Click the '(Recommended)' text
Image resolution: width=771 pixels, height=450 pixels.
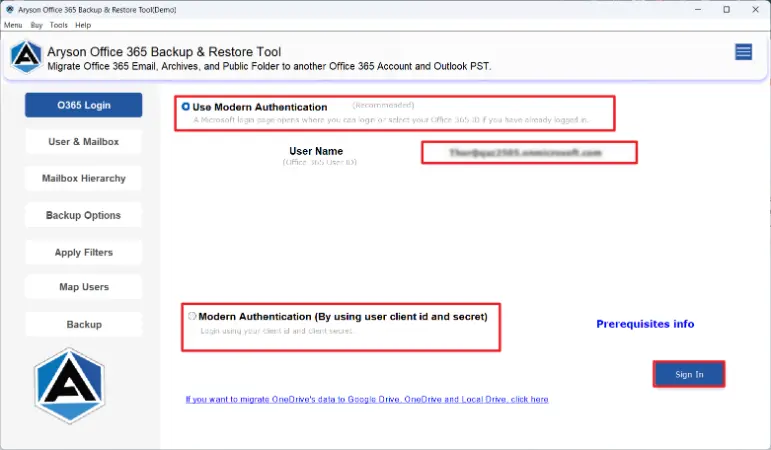[384, 105]
